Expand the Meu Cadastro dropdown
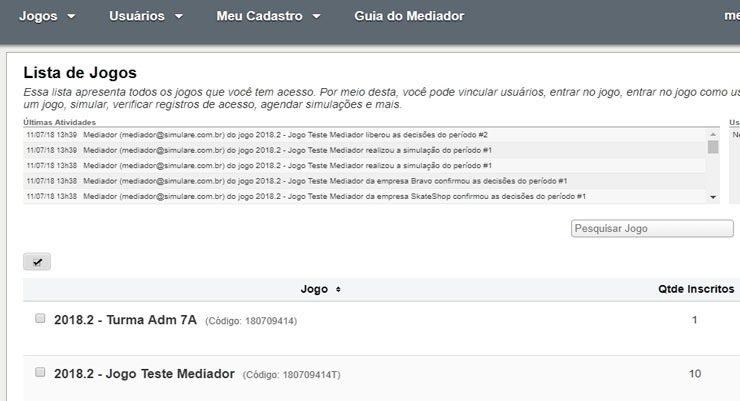Screen dimensions: 740x401 267,17
